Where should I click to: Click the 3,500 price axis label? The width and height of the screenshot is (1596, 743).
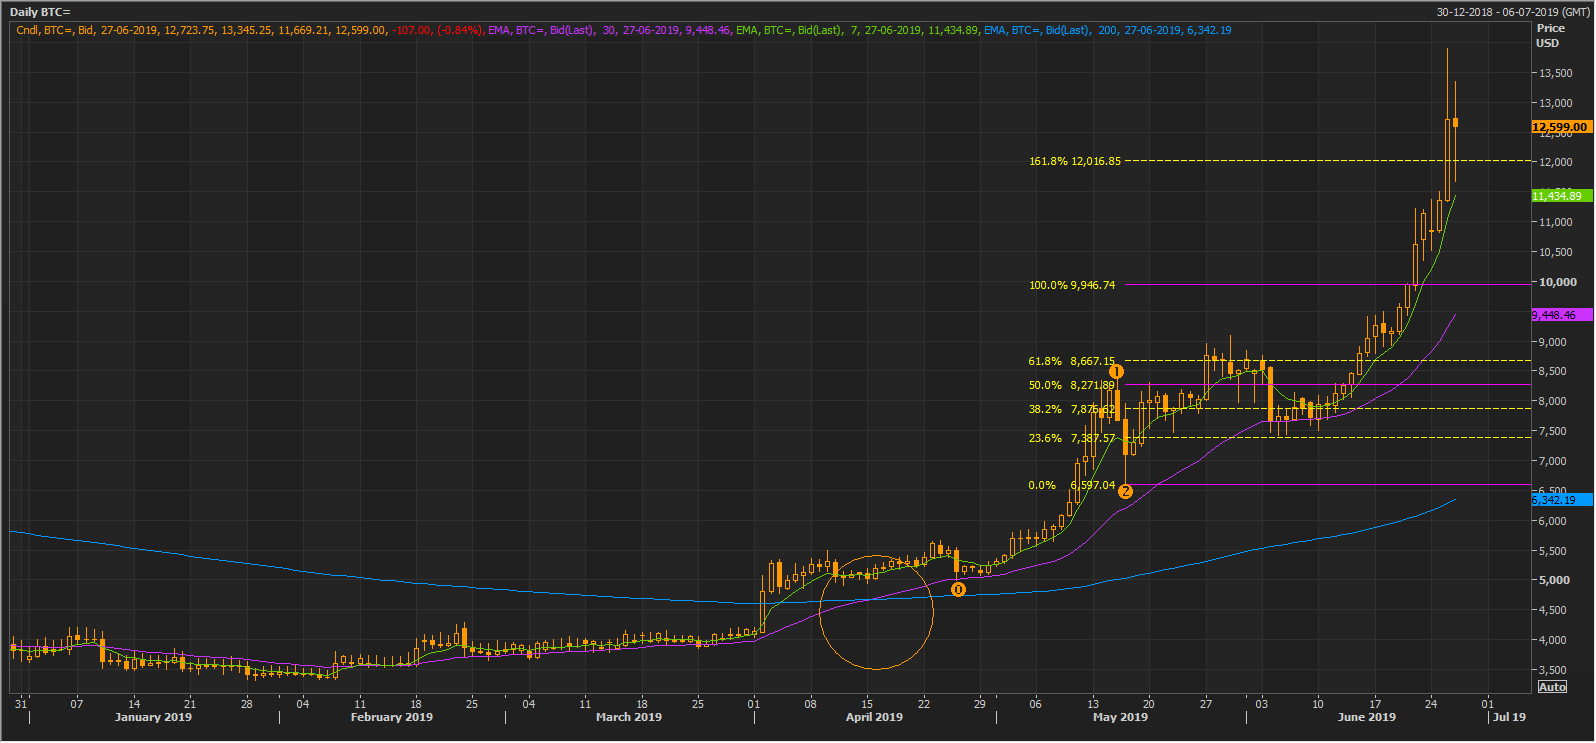pos(1555,670)
